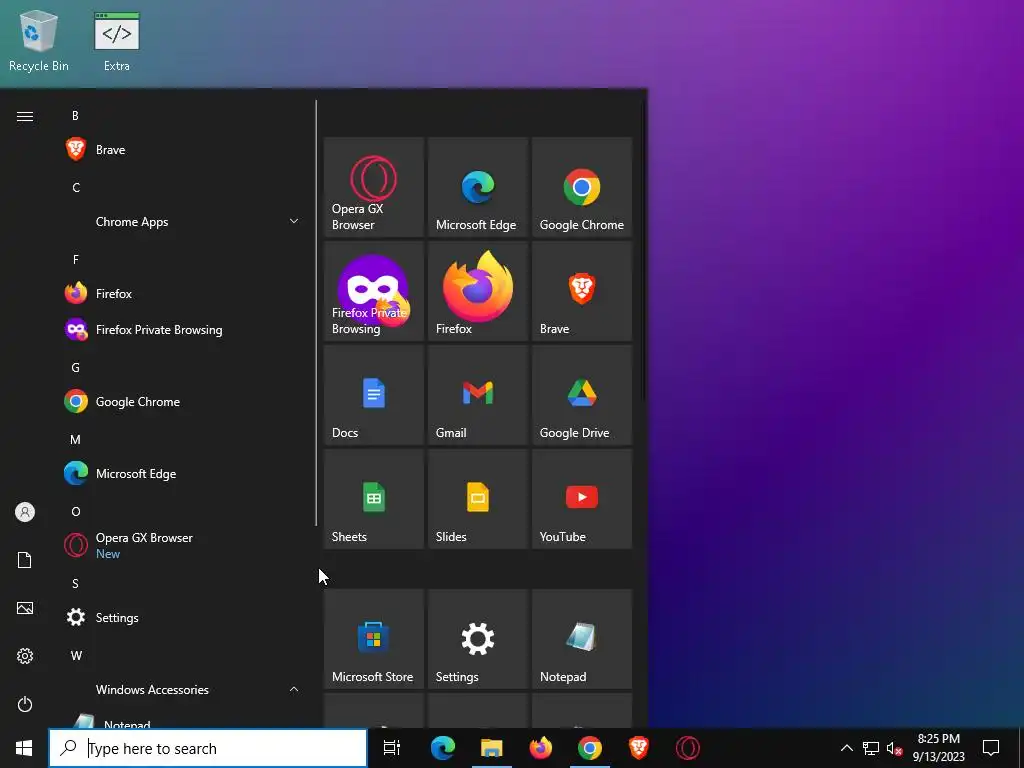The height and width of the screenshot is (768, 1024).
Task: Launch the Google Chrome pinned tile
Action: pos(582,187)
